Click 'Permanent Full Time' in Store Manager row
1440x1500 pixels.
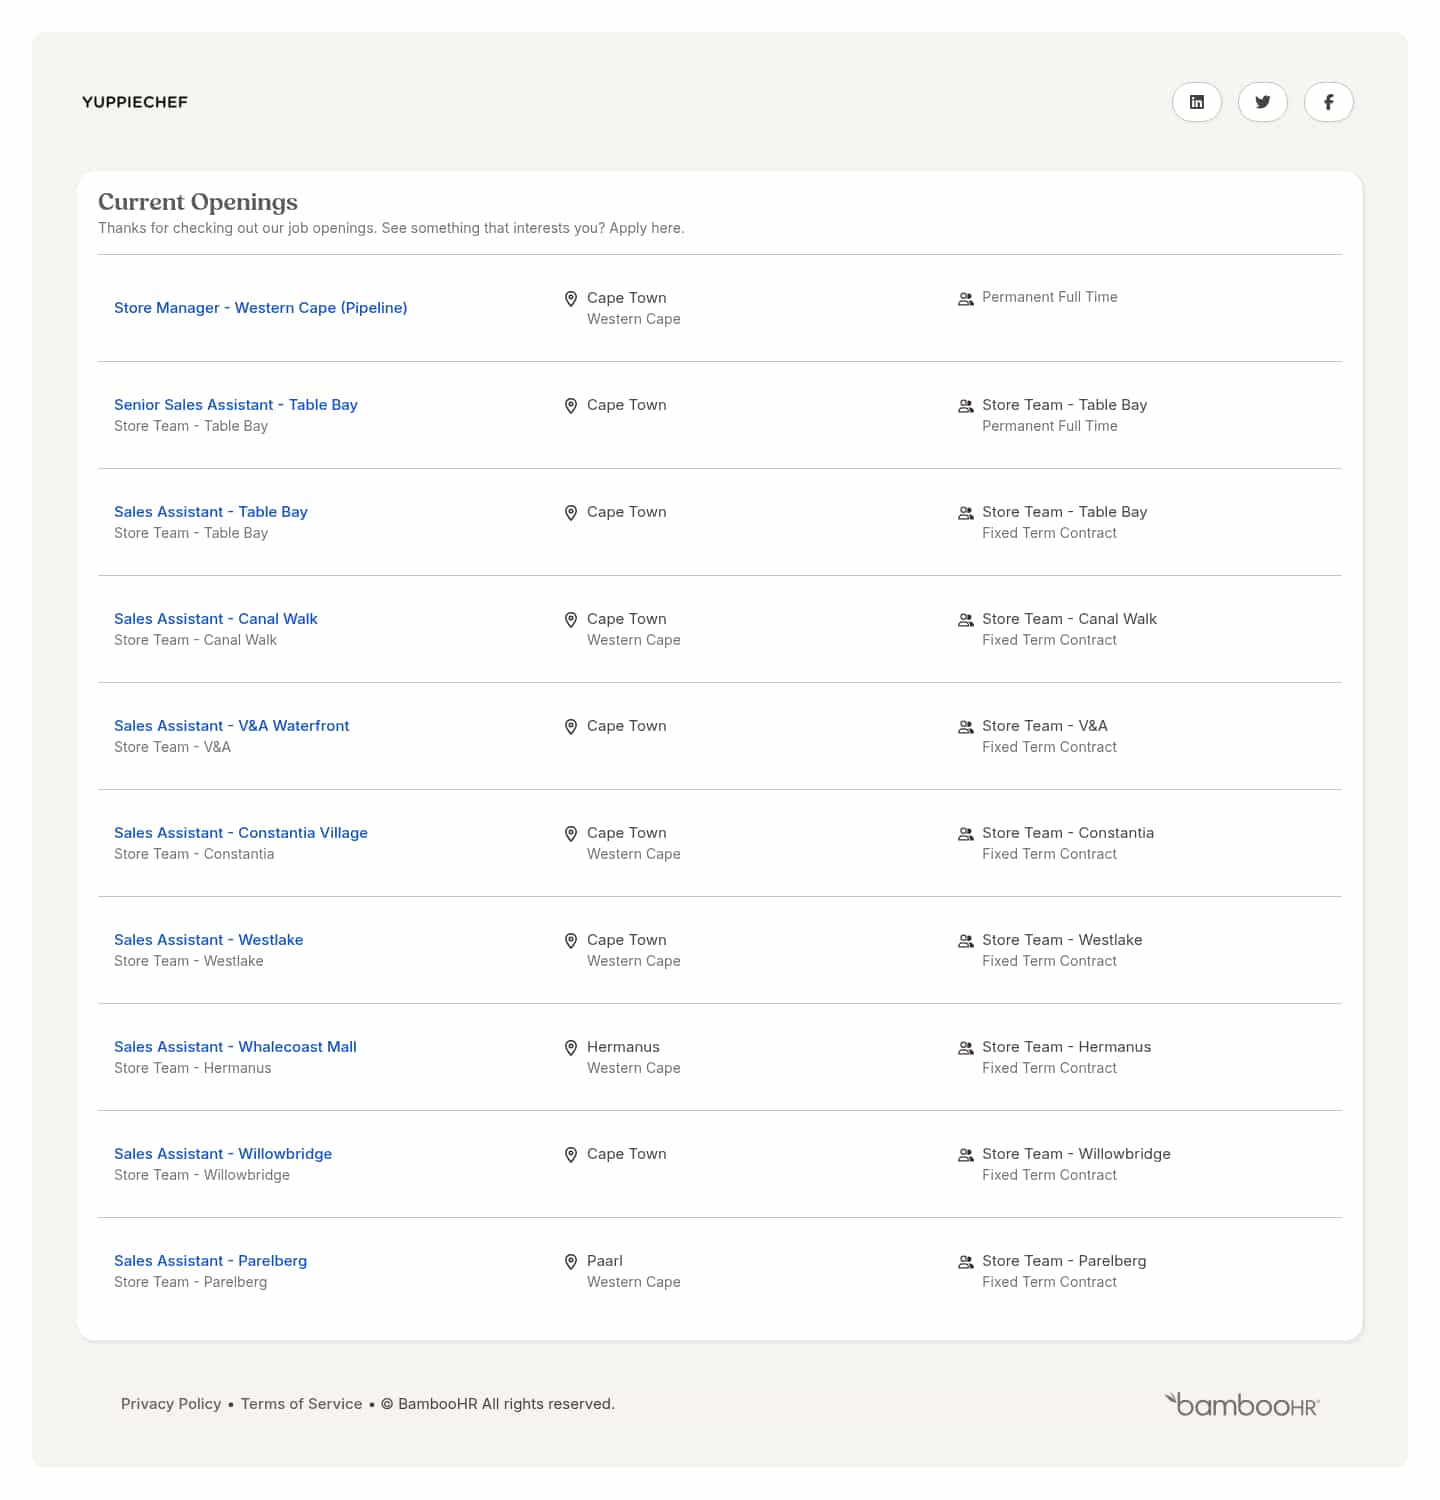(1050, 297)
